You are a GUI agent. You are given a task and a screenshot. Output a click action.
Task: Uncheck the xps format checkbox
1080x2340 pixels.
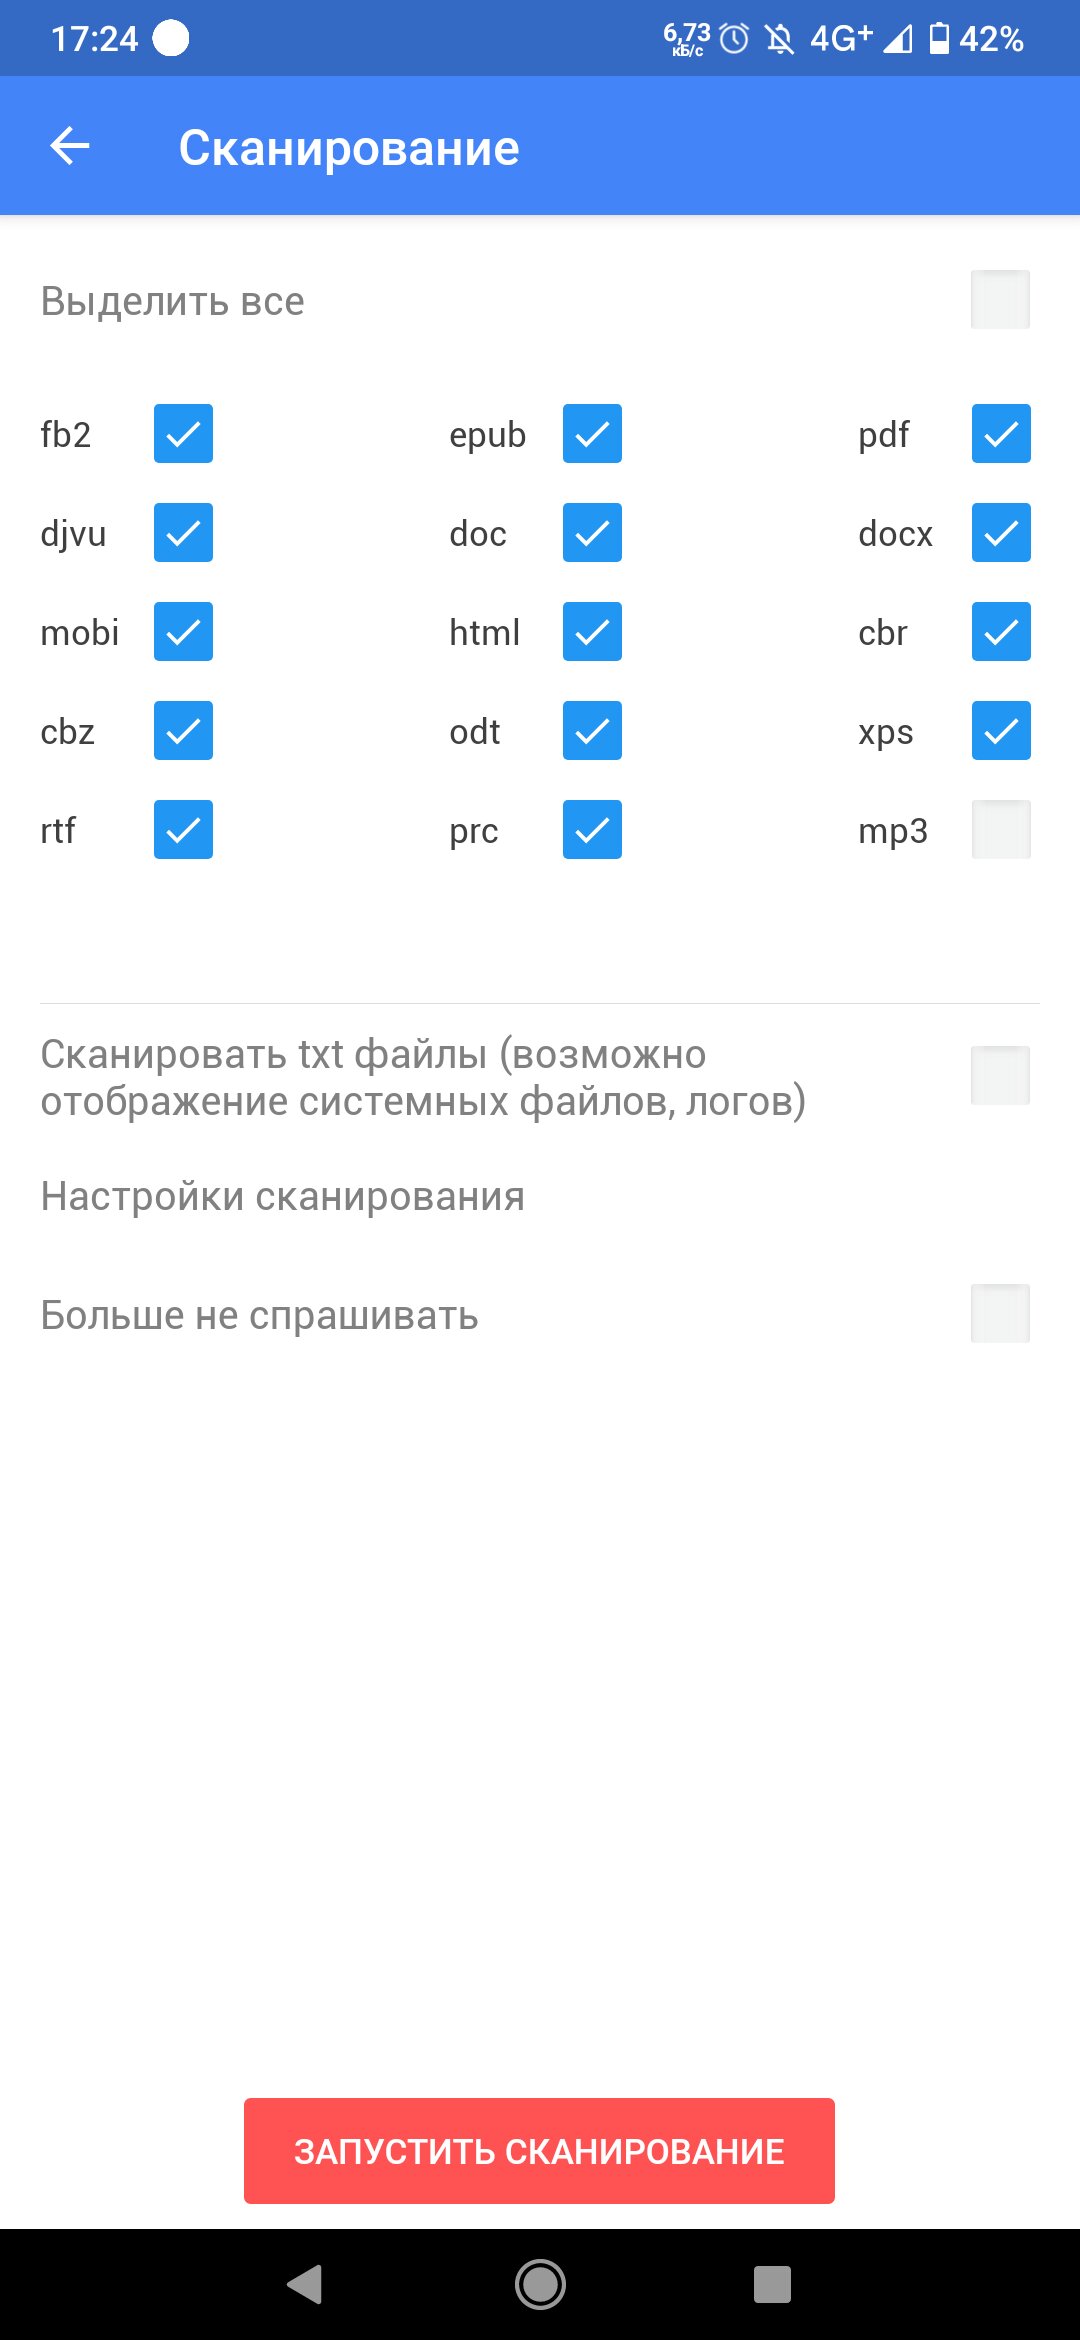tap(1001, 731)
